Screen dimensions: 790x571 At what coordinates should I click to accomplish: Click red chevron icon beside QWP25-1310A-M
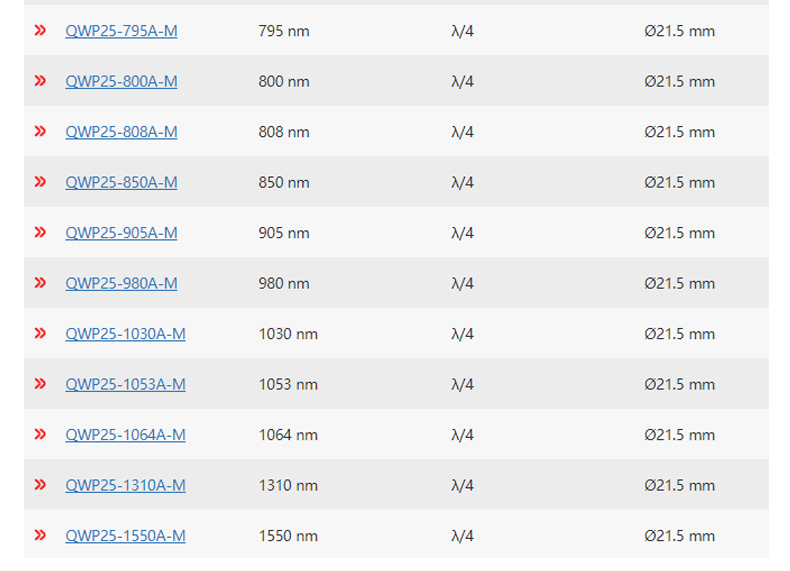coord(40,485)
